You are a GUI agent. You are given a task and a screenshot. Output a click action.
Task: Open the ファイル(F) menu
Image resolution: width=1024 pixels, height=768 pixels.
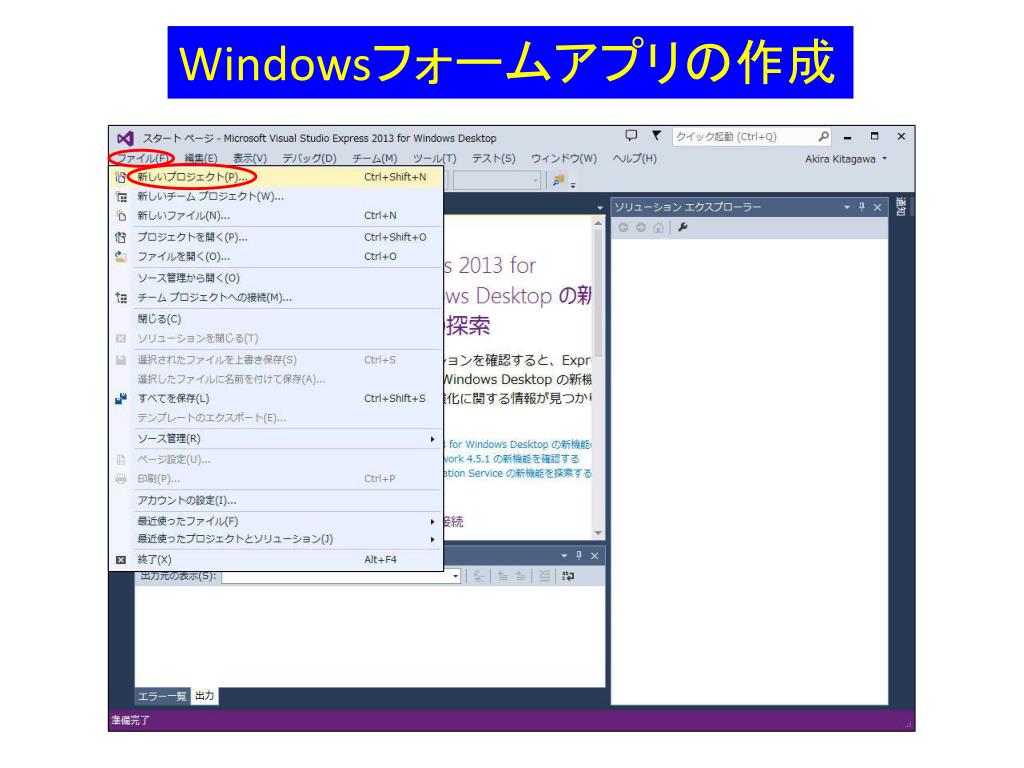[142, 158]
